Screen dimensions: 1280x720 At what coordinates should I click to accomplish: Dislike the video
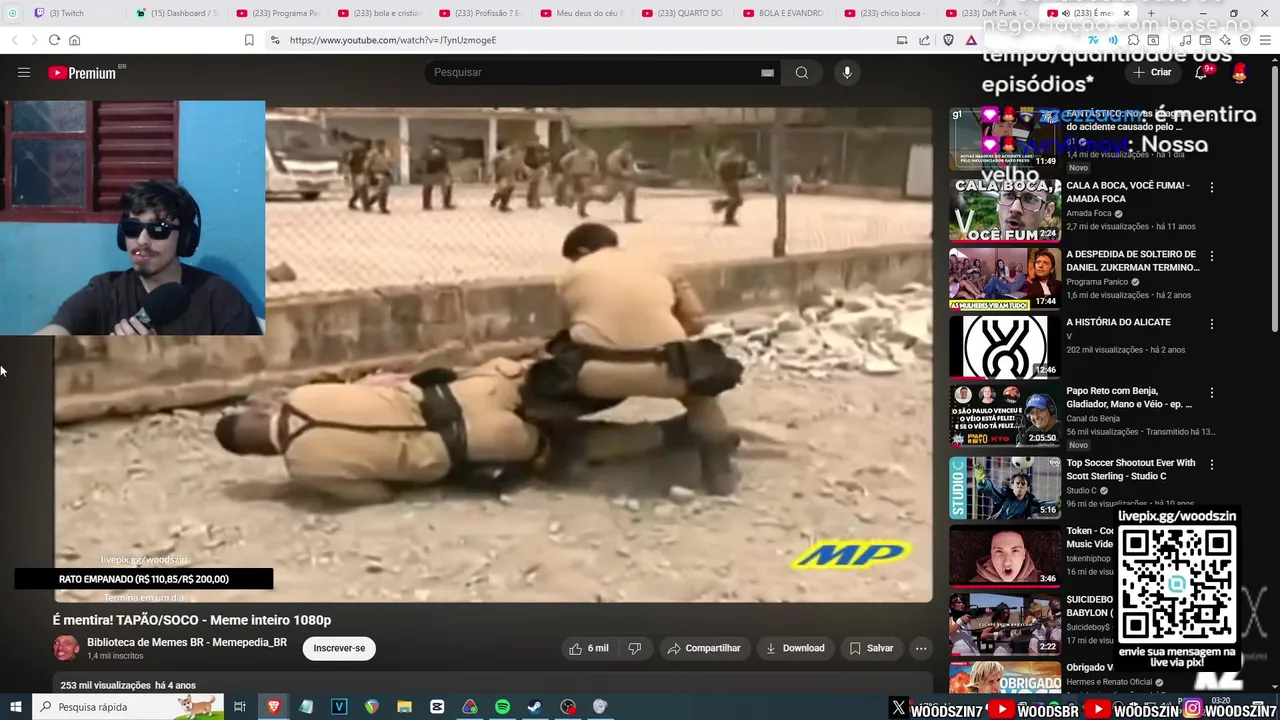tap(634, 648)
